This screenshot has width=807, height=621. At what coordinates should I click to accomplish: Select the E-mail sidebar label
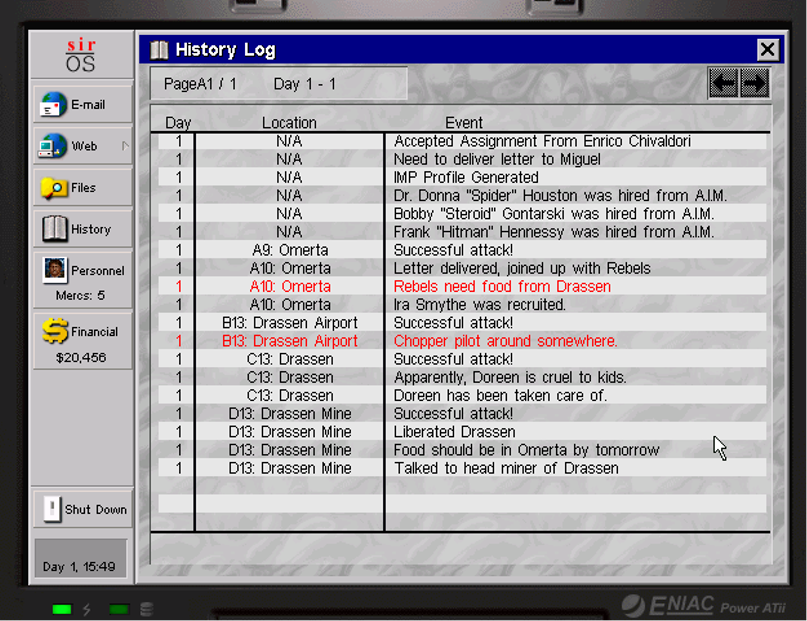(88, 105)
